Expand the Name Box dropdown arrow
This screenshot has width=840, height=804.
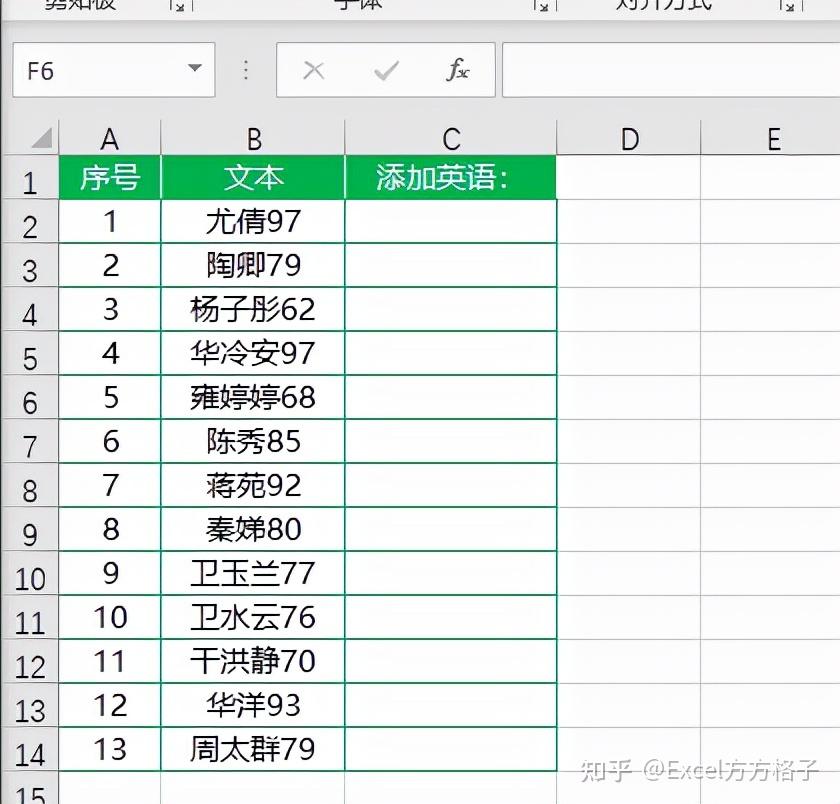196,70
